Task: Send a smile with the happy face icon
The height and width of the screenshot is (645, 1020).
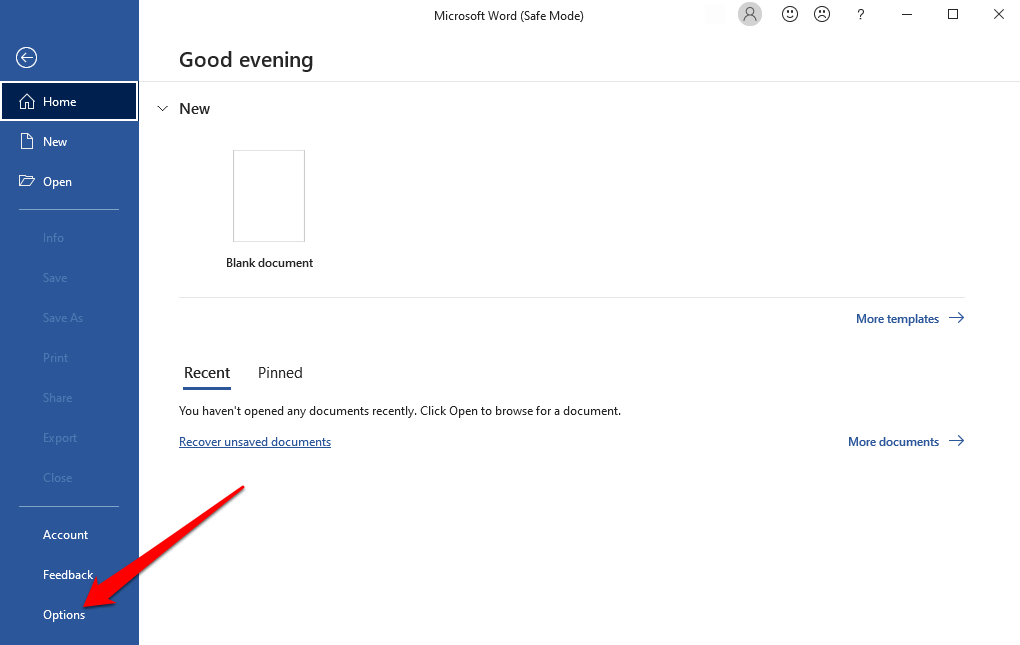Action: 790,15
